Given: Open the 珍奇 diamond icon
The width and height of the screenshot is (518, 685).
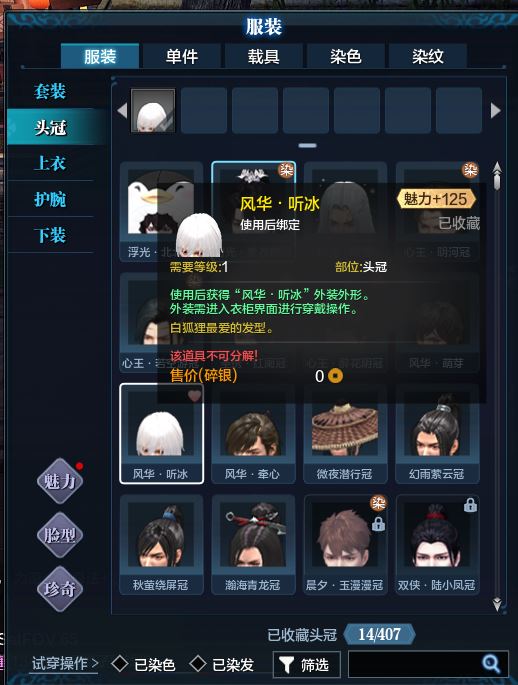Looking at the screenshot, I should tap(59, 588).
